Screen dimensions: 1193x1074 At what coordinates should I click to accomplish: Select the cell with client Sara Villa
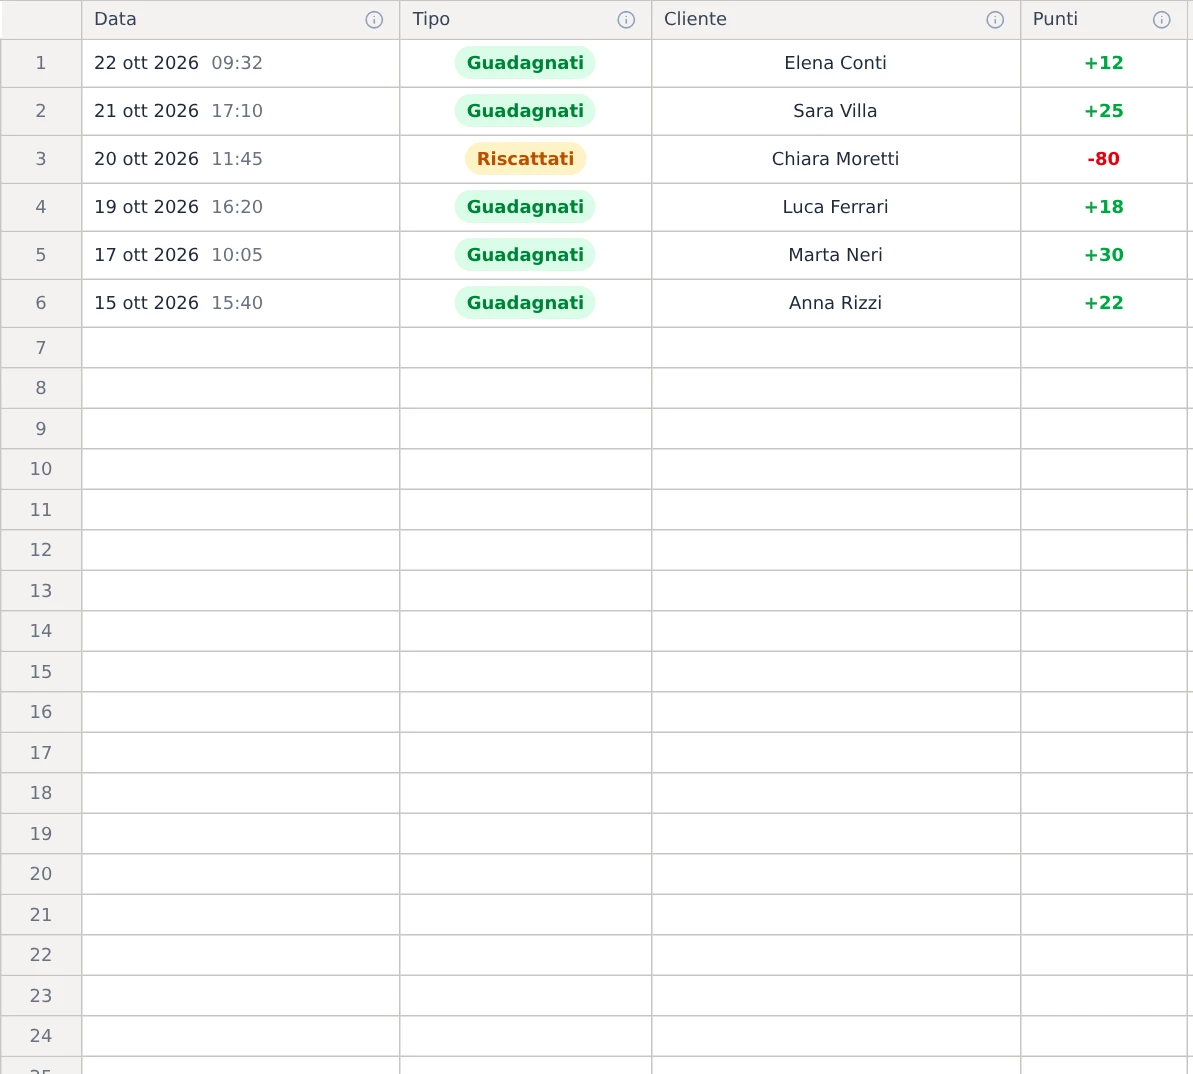(836, 111)
